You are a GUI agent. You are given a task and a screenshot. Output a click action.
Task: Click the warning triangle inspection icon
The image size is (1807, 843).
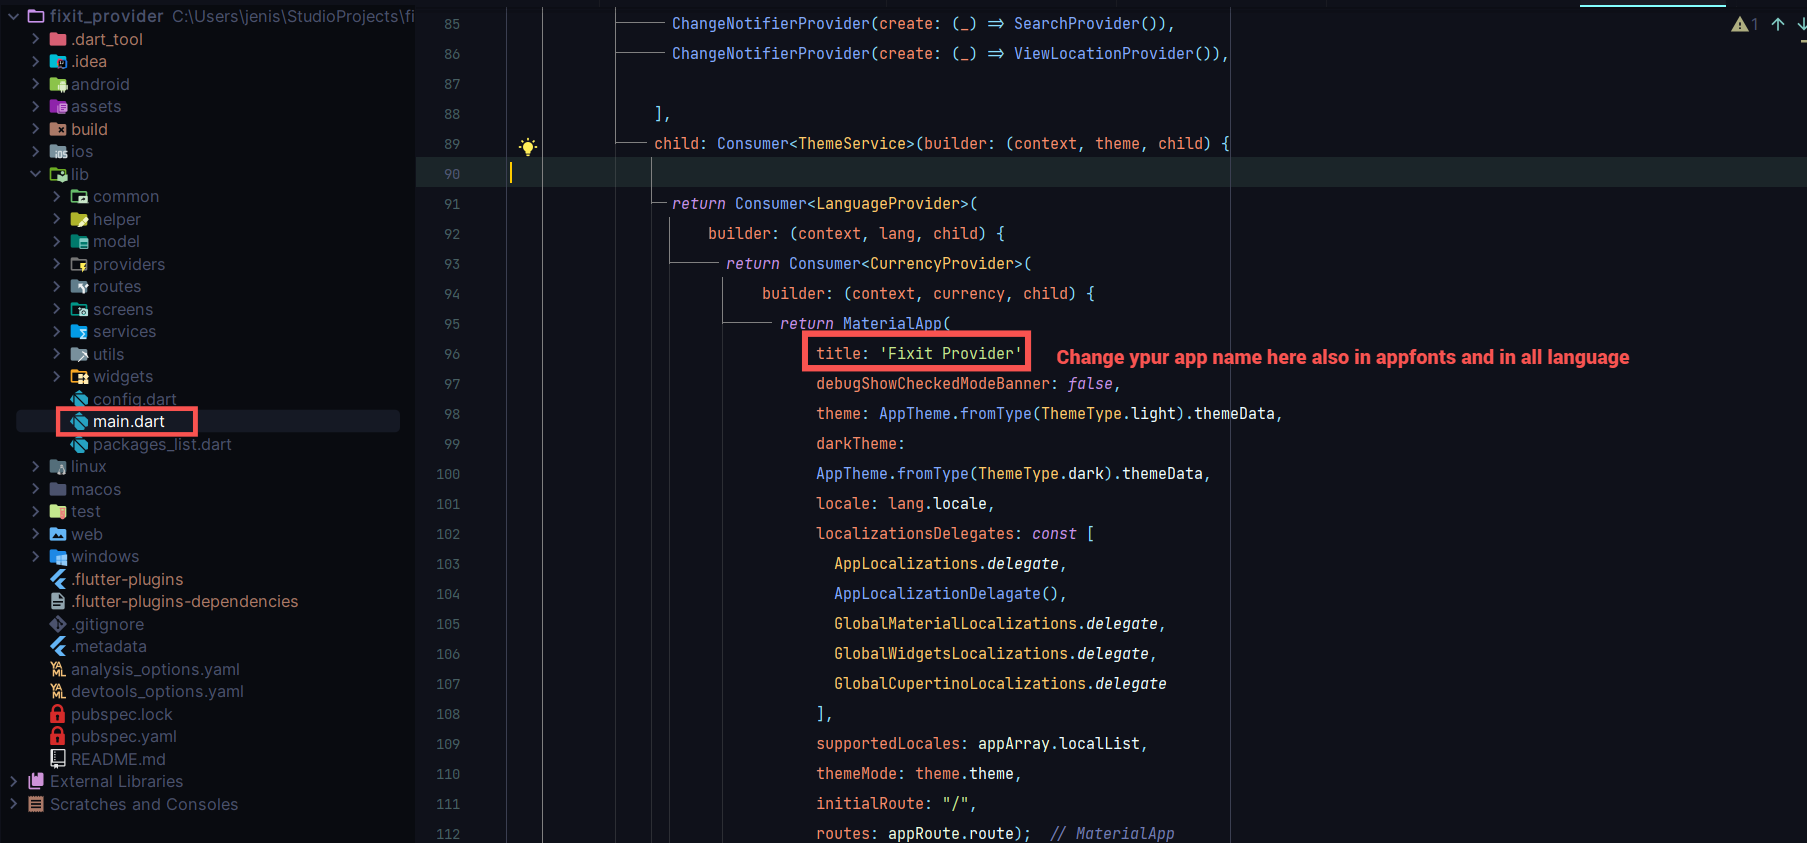[1740, 24]
